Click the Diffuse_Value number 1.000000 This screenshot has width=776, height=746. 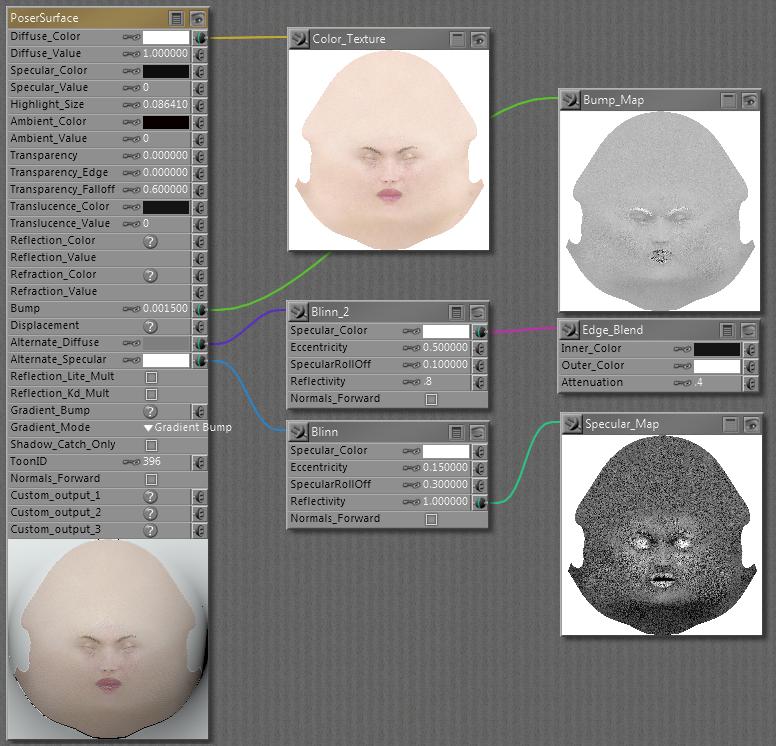(x=165, y=54)
